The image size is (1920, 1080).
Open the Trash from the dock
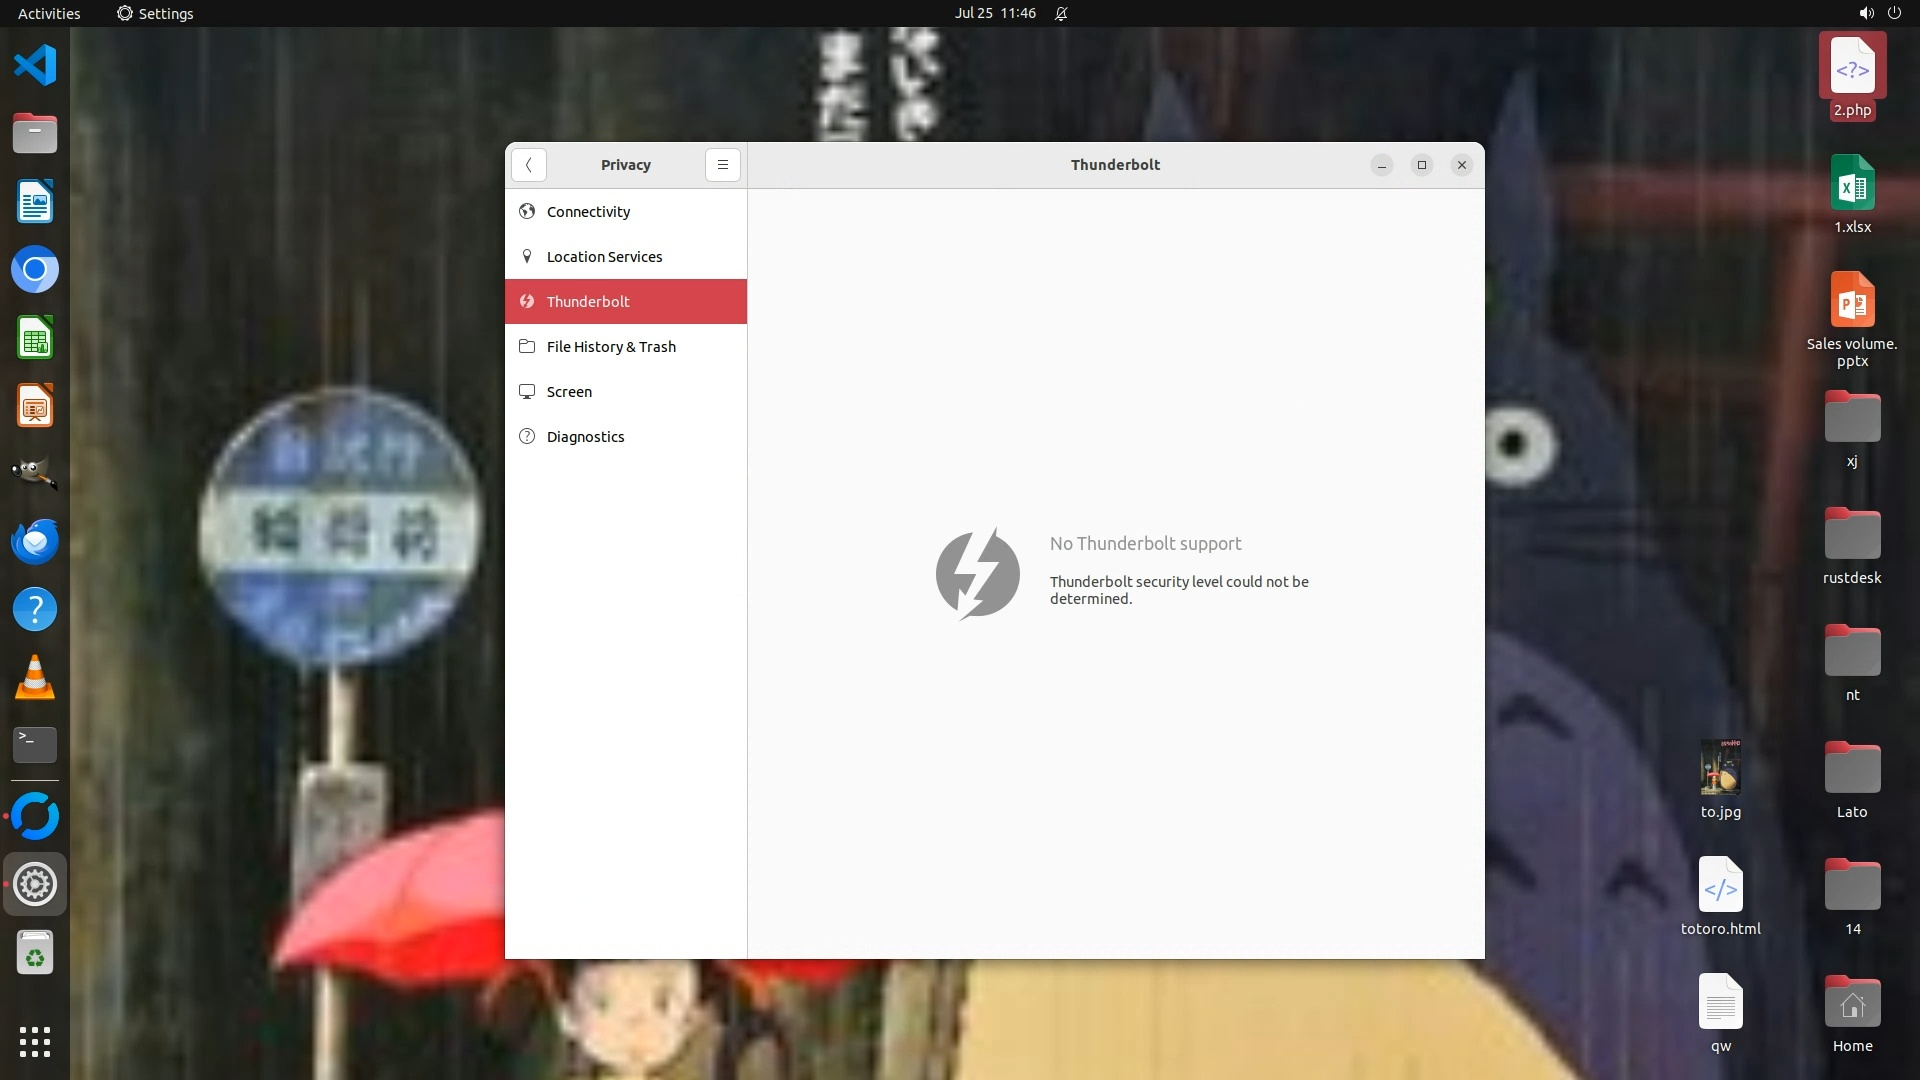[35, 953]
